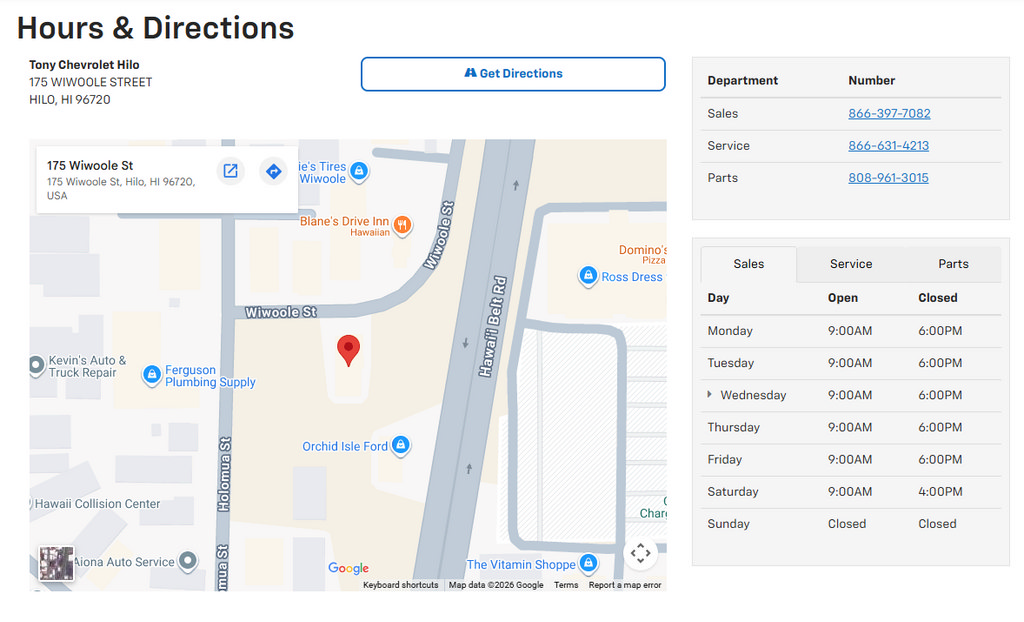The height and width of the screenshot is (622, 1024).
Task: Open Keyboard shortcuts on map
Action: 400,585
